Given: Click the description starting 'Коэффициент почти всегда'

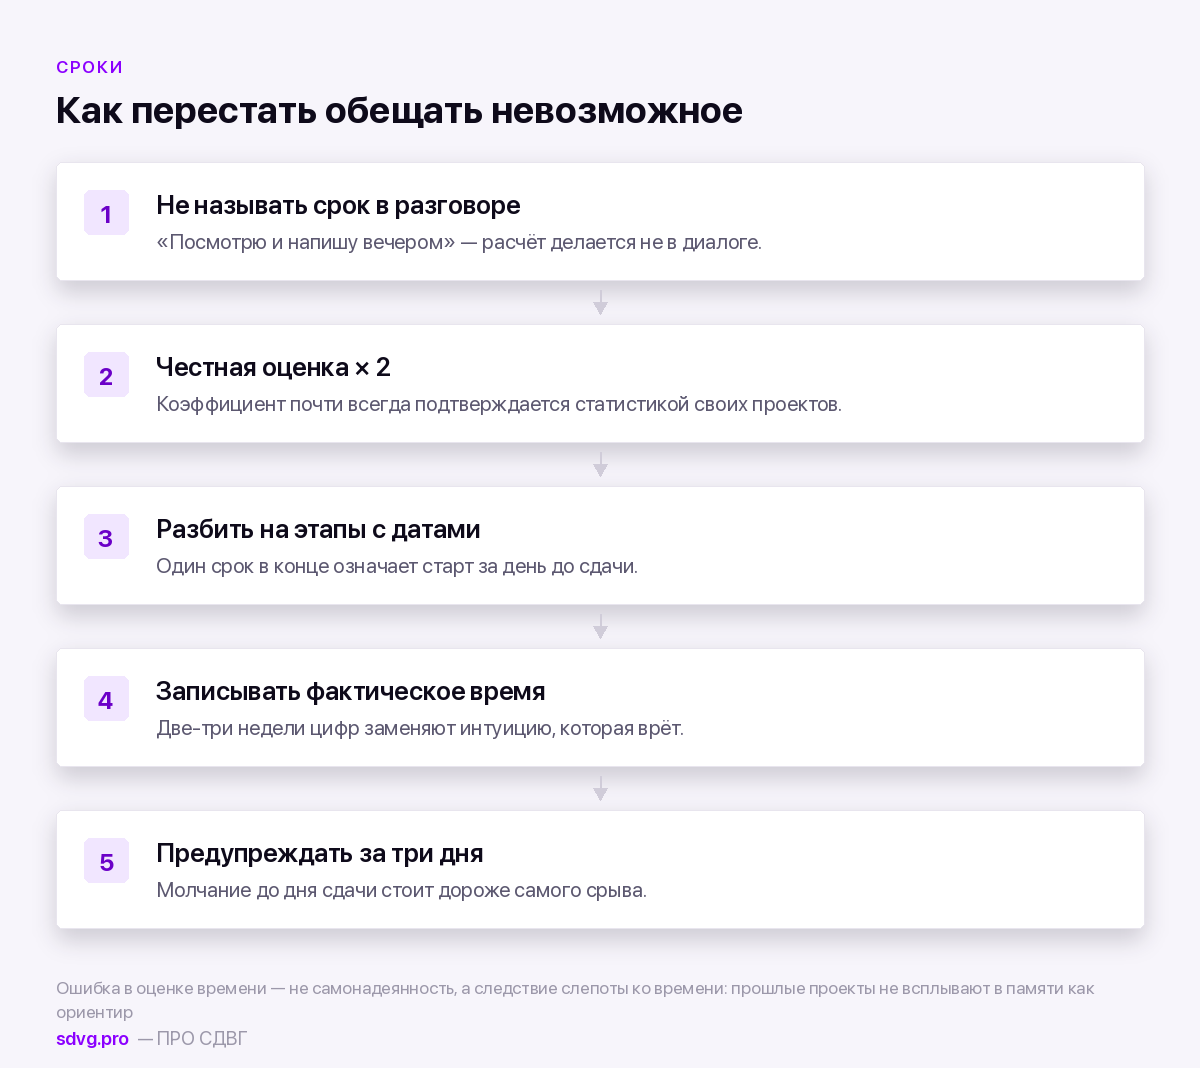Looking at the screenshot, I should coord(499,404).
